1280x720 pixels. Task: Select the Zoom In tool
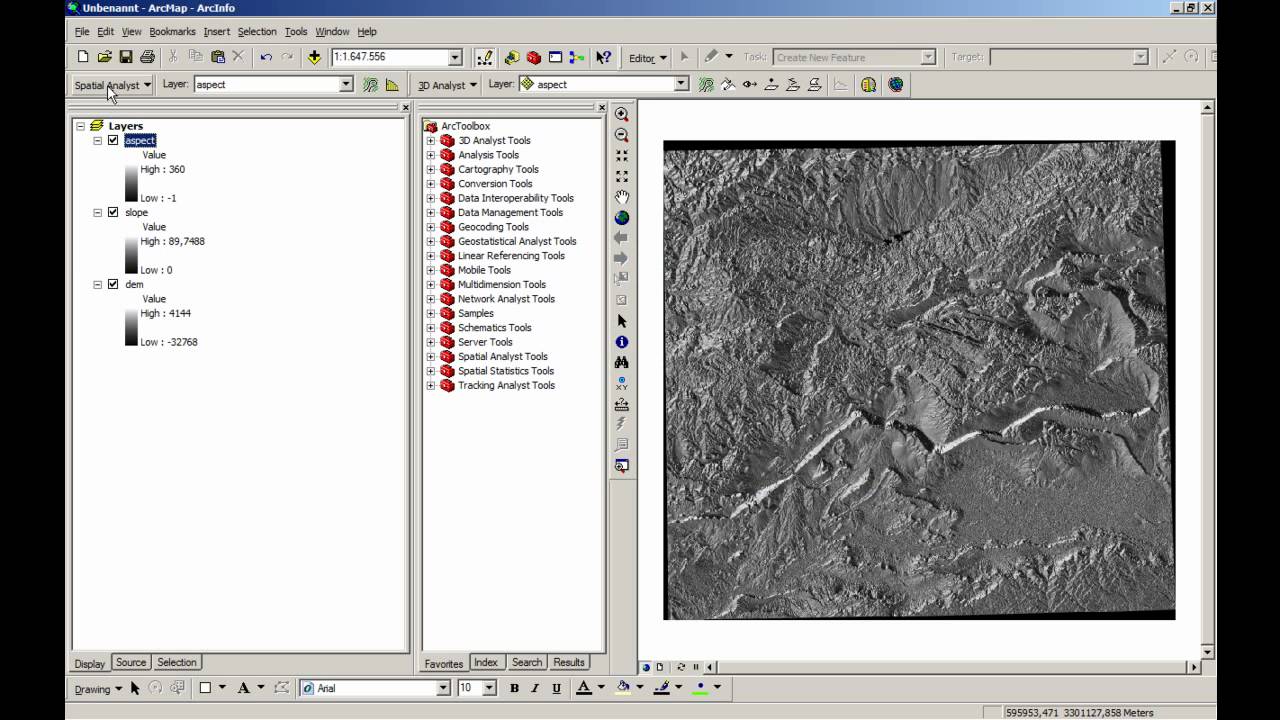point(622,115)
